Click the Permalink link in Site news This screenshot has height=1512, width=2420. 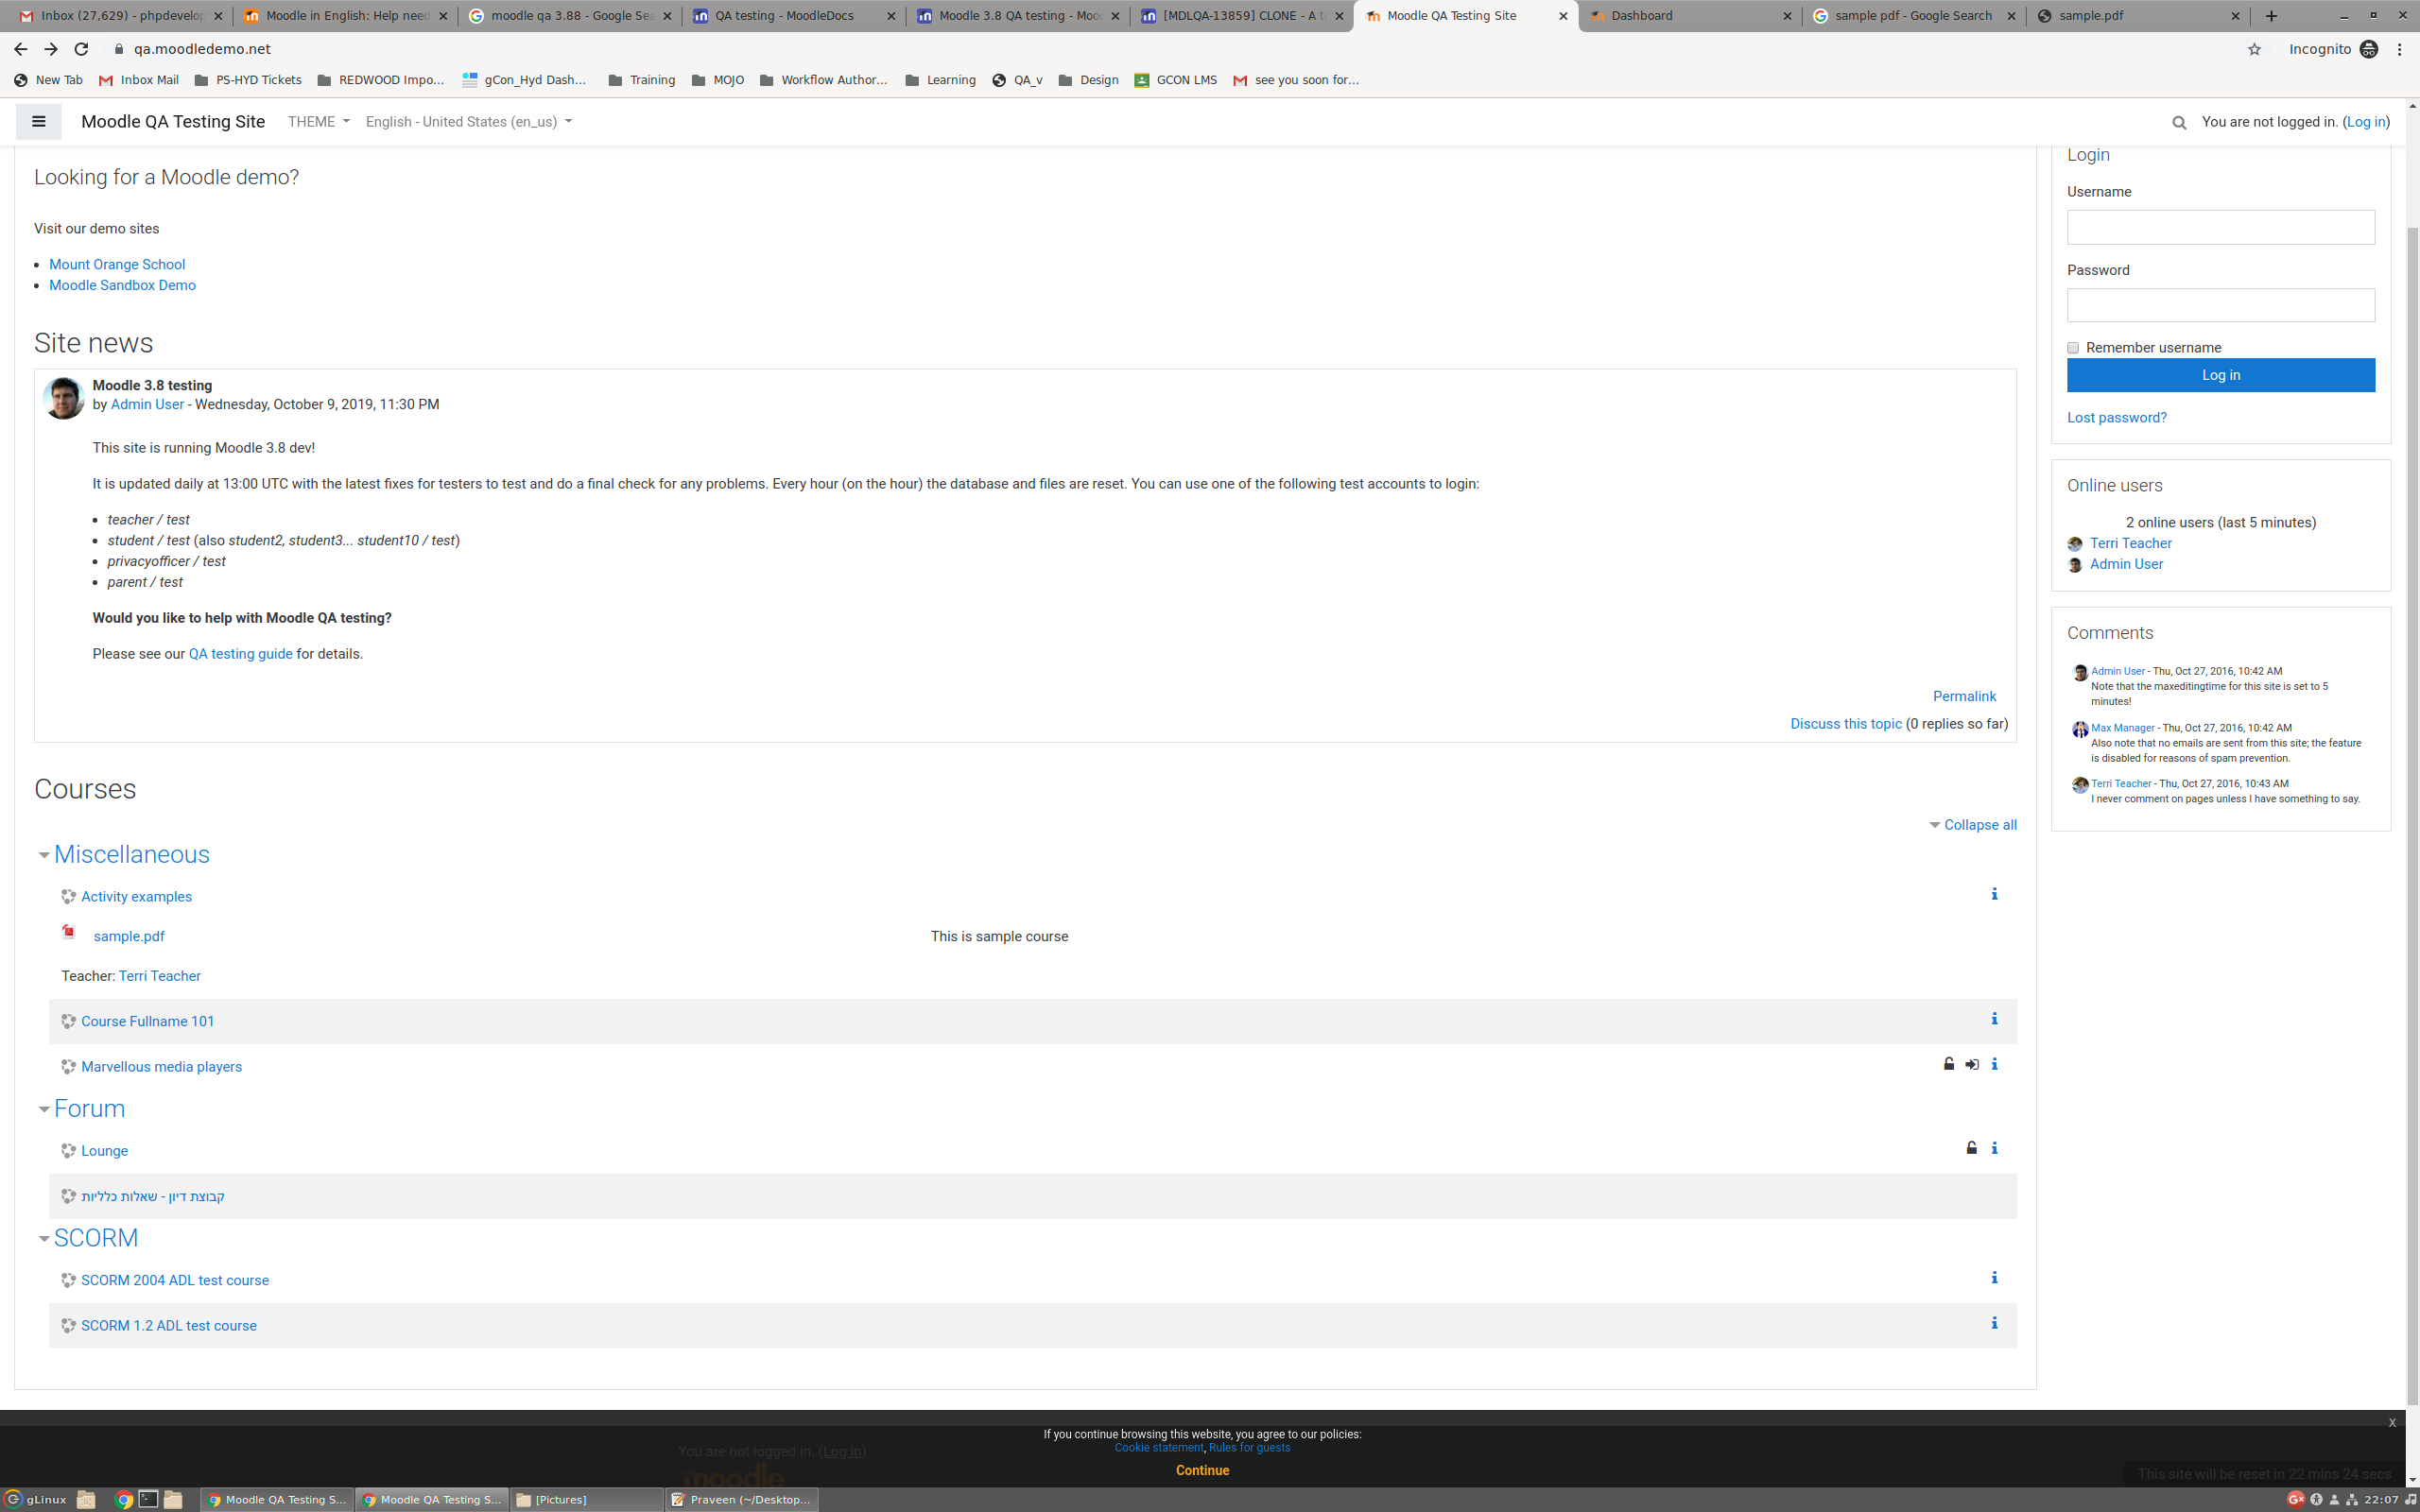click(1964, 696)
